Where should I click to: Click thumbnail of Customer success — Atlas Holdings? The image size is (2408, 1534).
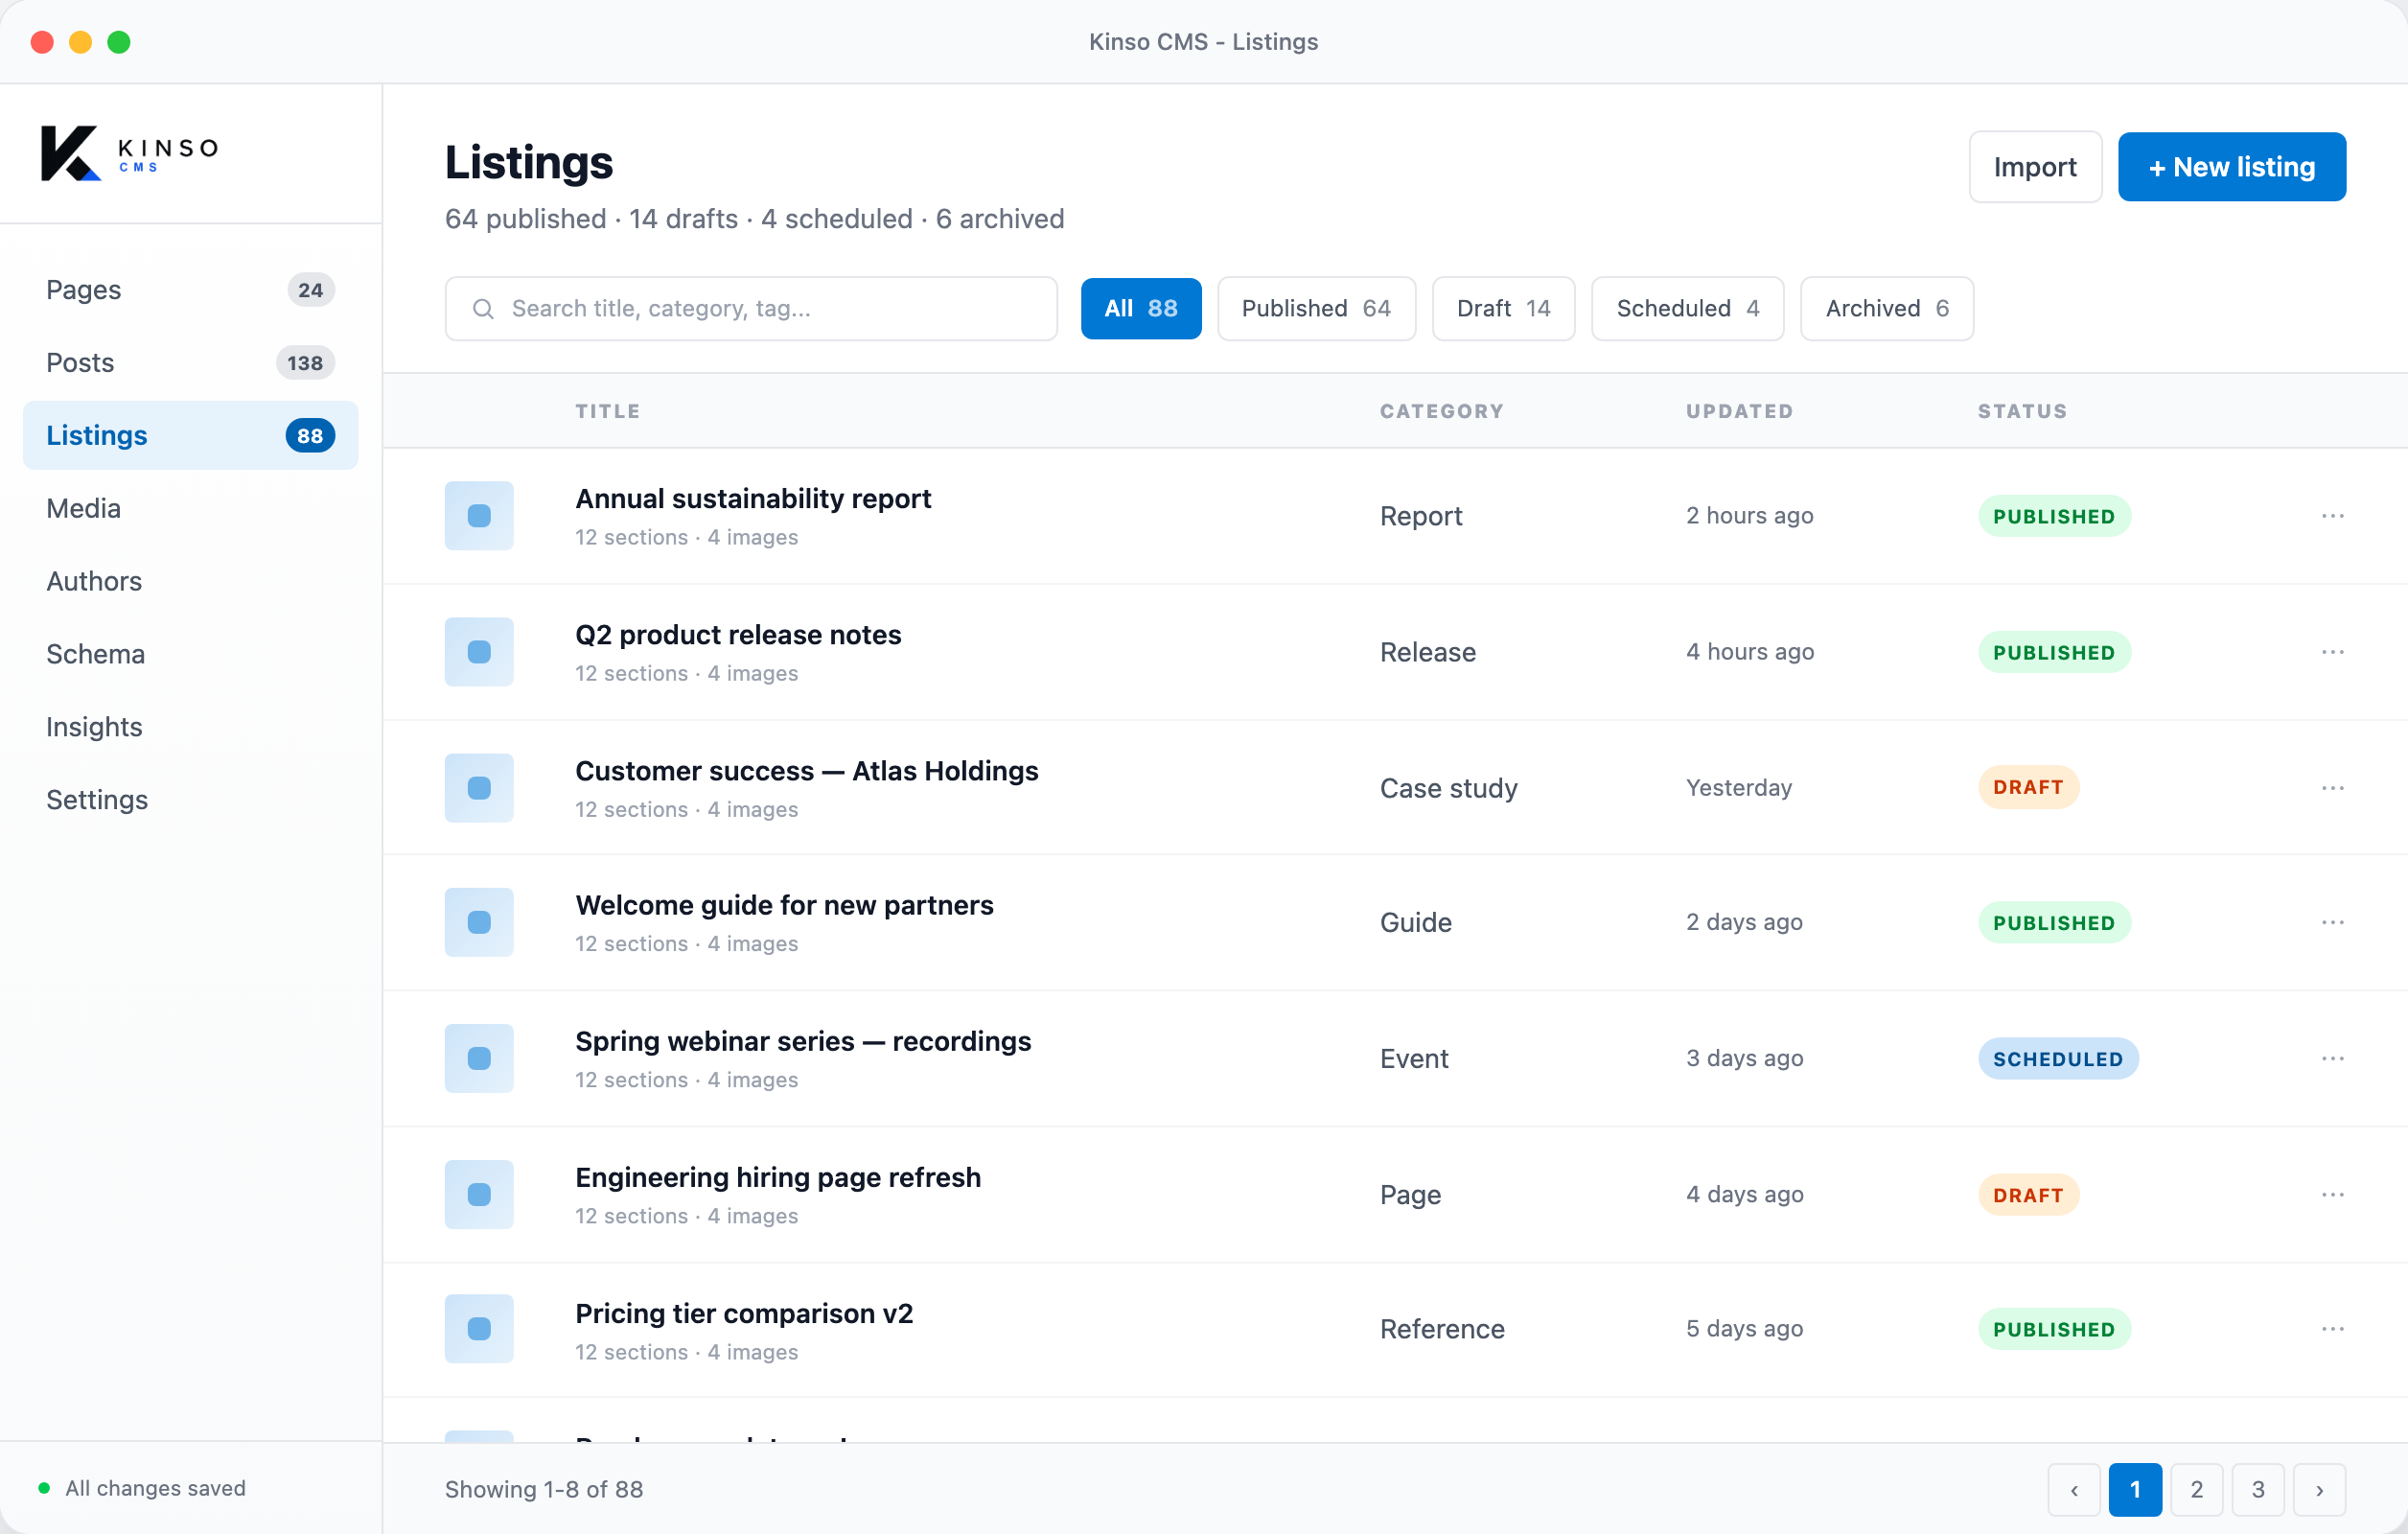click(479, 788)
